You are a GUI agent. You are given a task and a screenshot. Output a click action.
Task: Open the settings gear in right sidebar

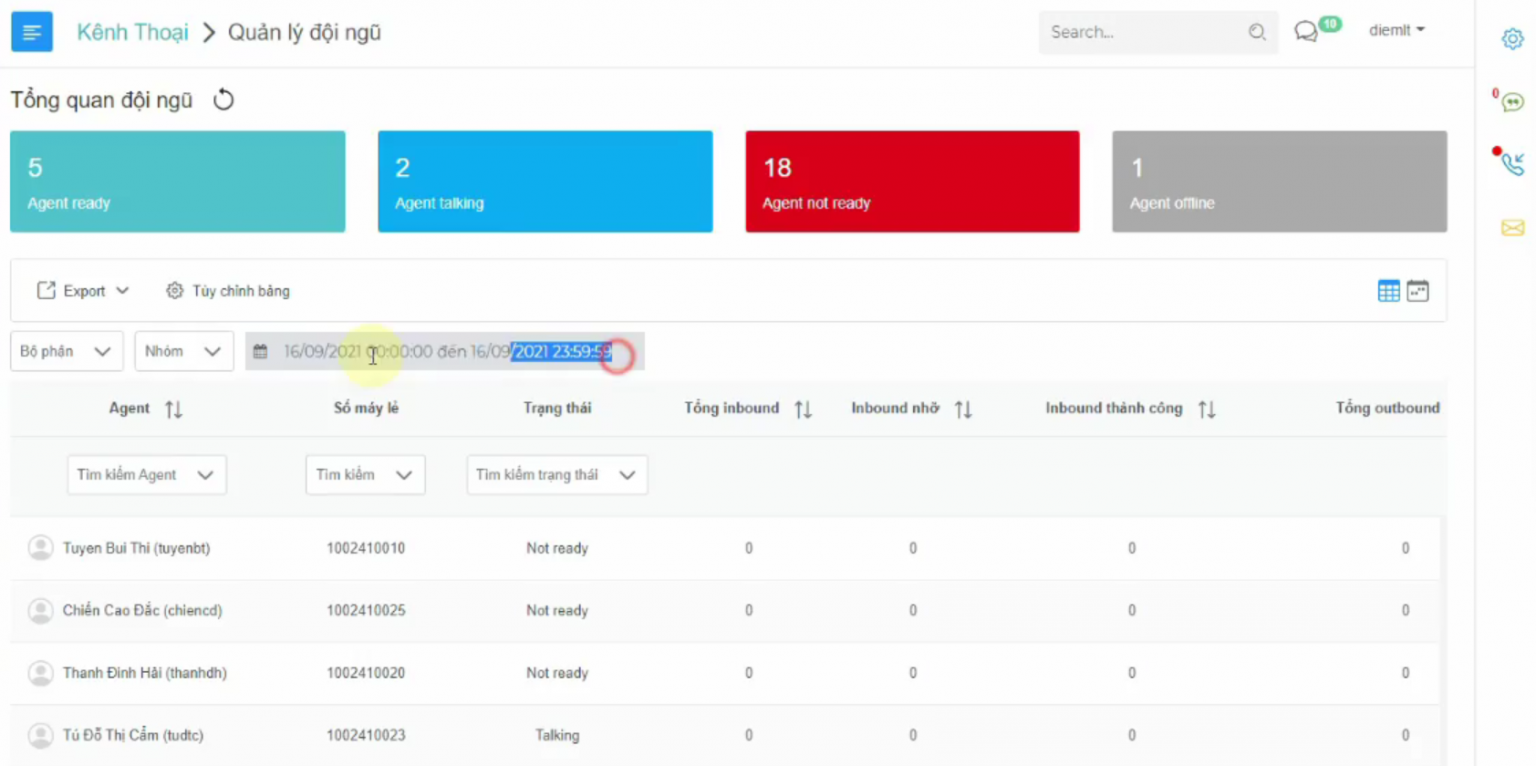coord(1512,39)
